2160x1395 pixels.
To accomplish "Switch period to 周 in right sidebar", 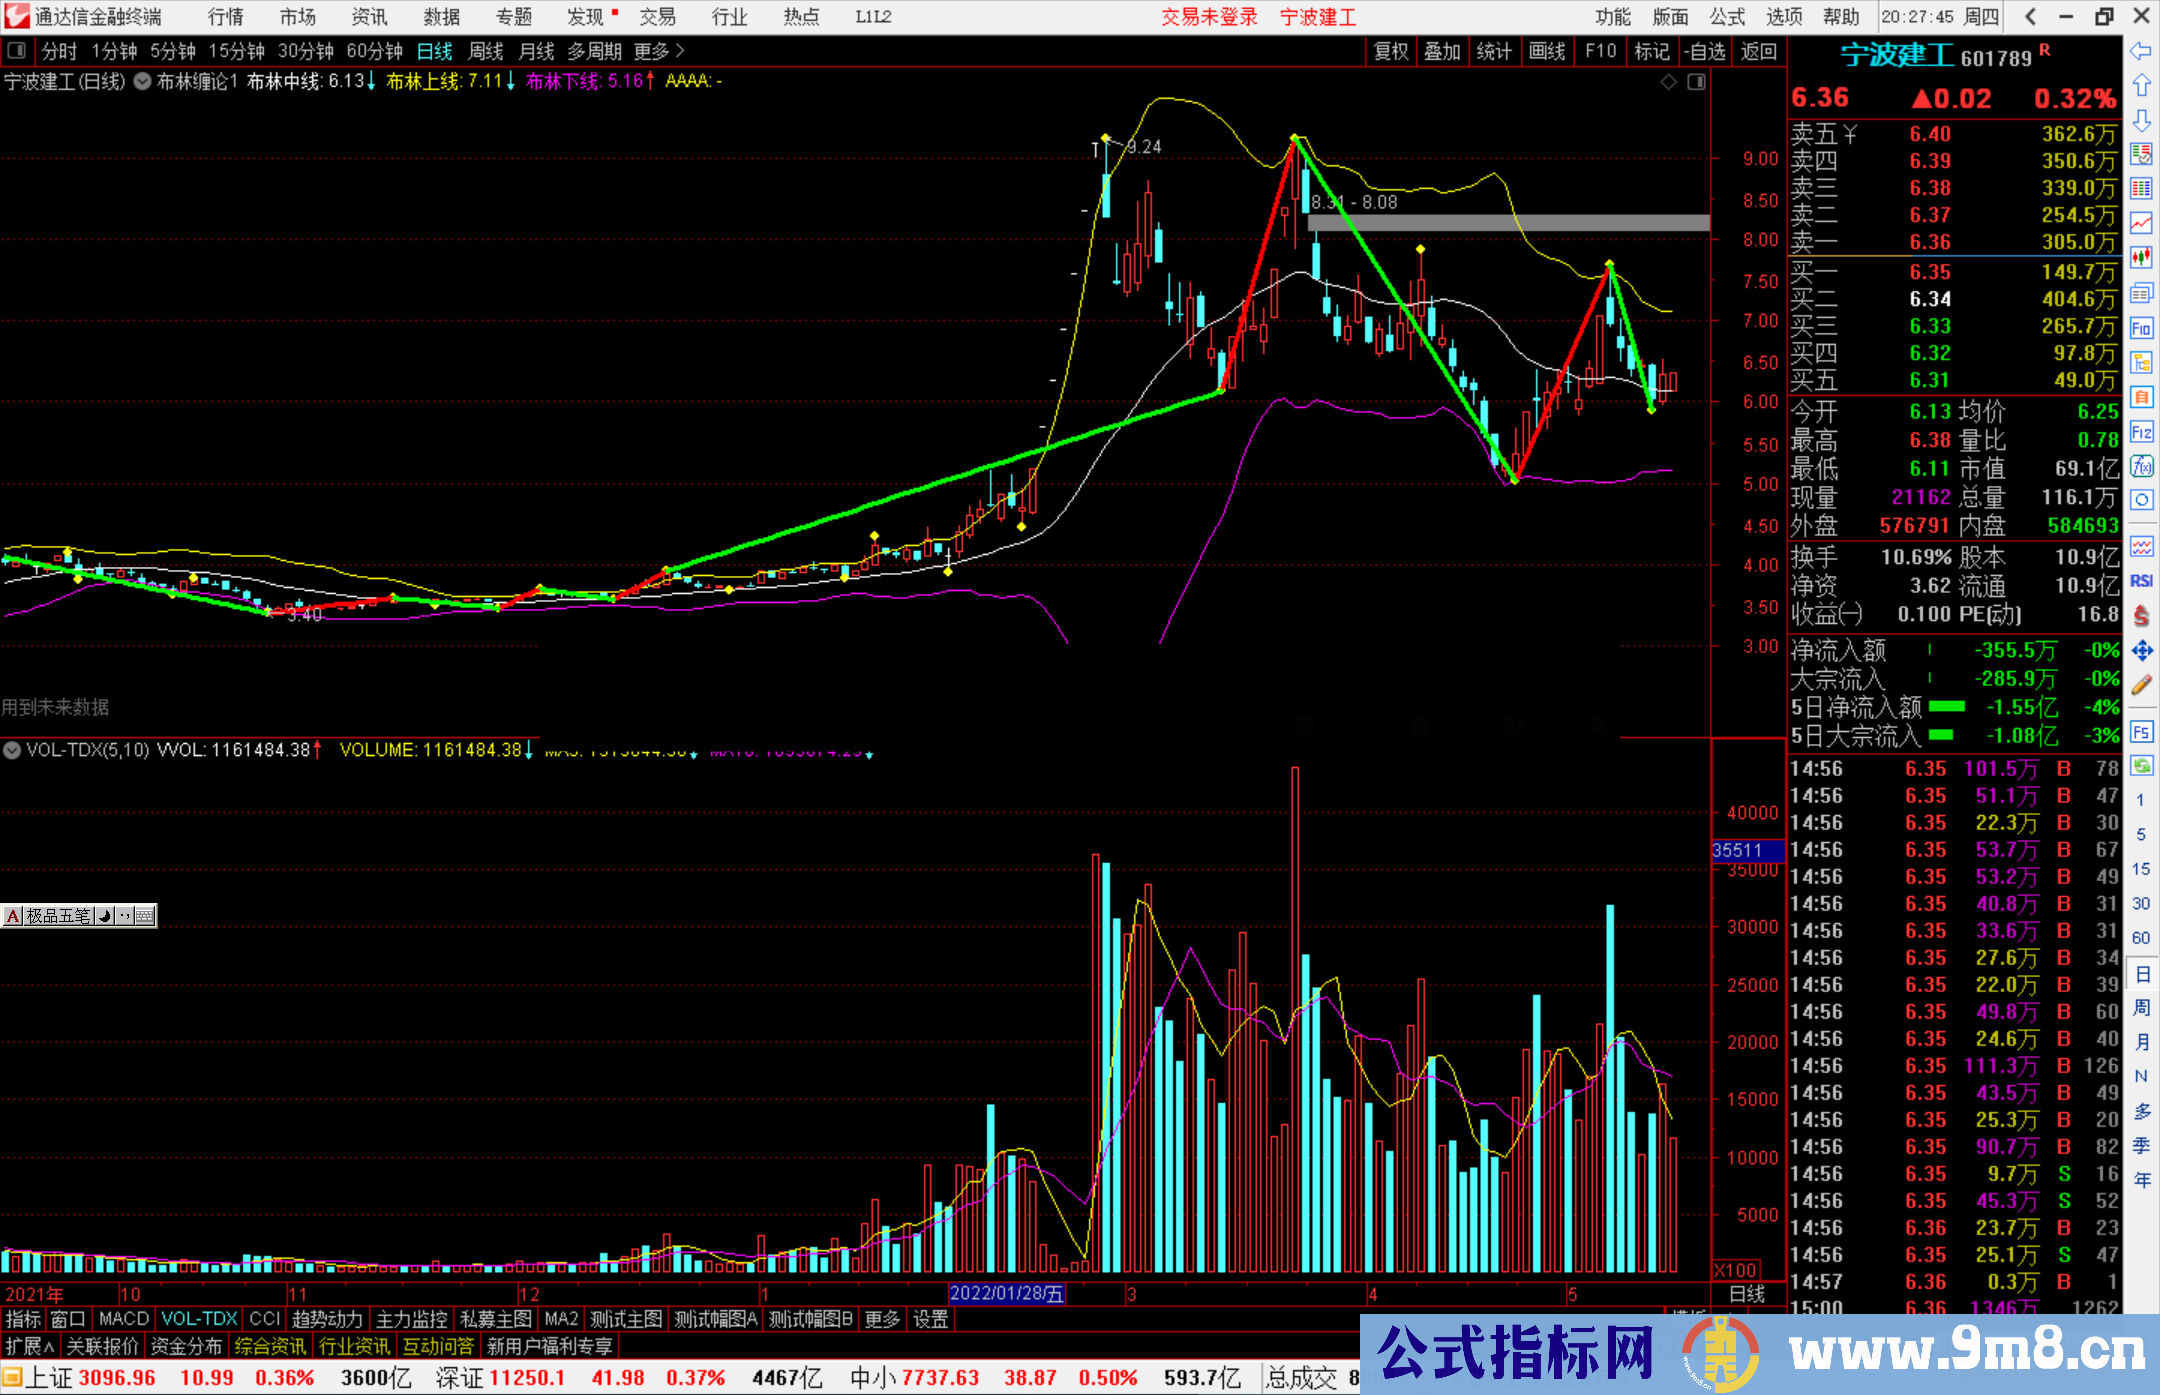I will coord(2141,1007).
